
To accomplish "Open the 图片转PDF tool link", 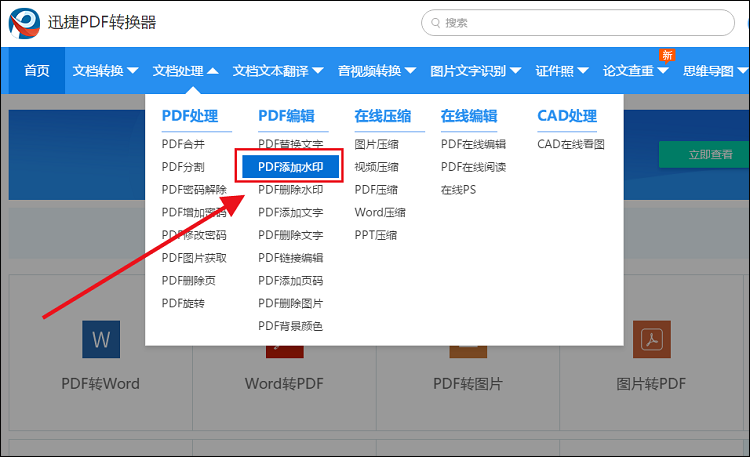I will click(651, 384).
